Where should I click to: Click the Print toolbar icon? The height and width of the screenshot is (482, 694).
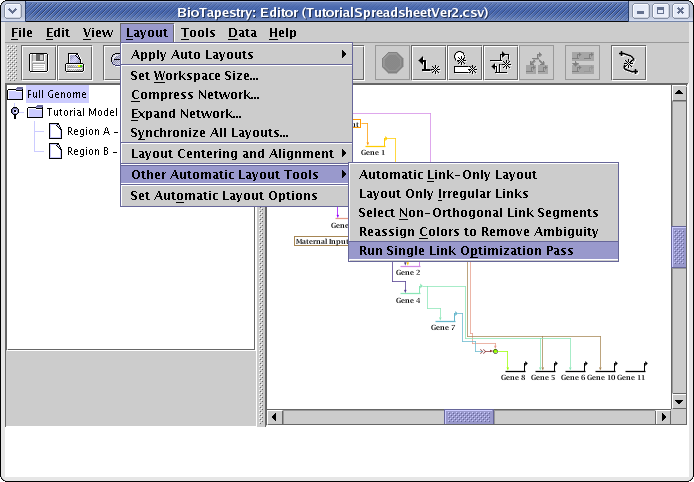75,63
